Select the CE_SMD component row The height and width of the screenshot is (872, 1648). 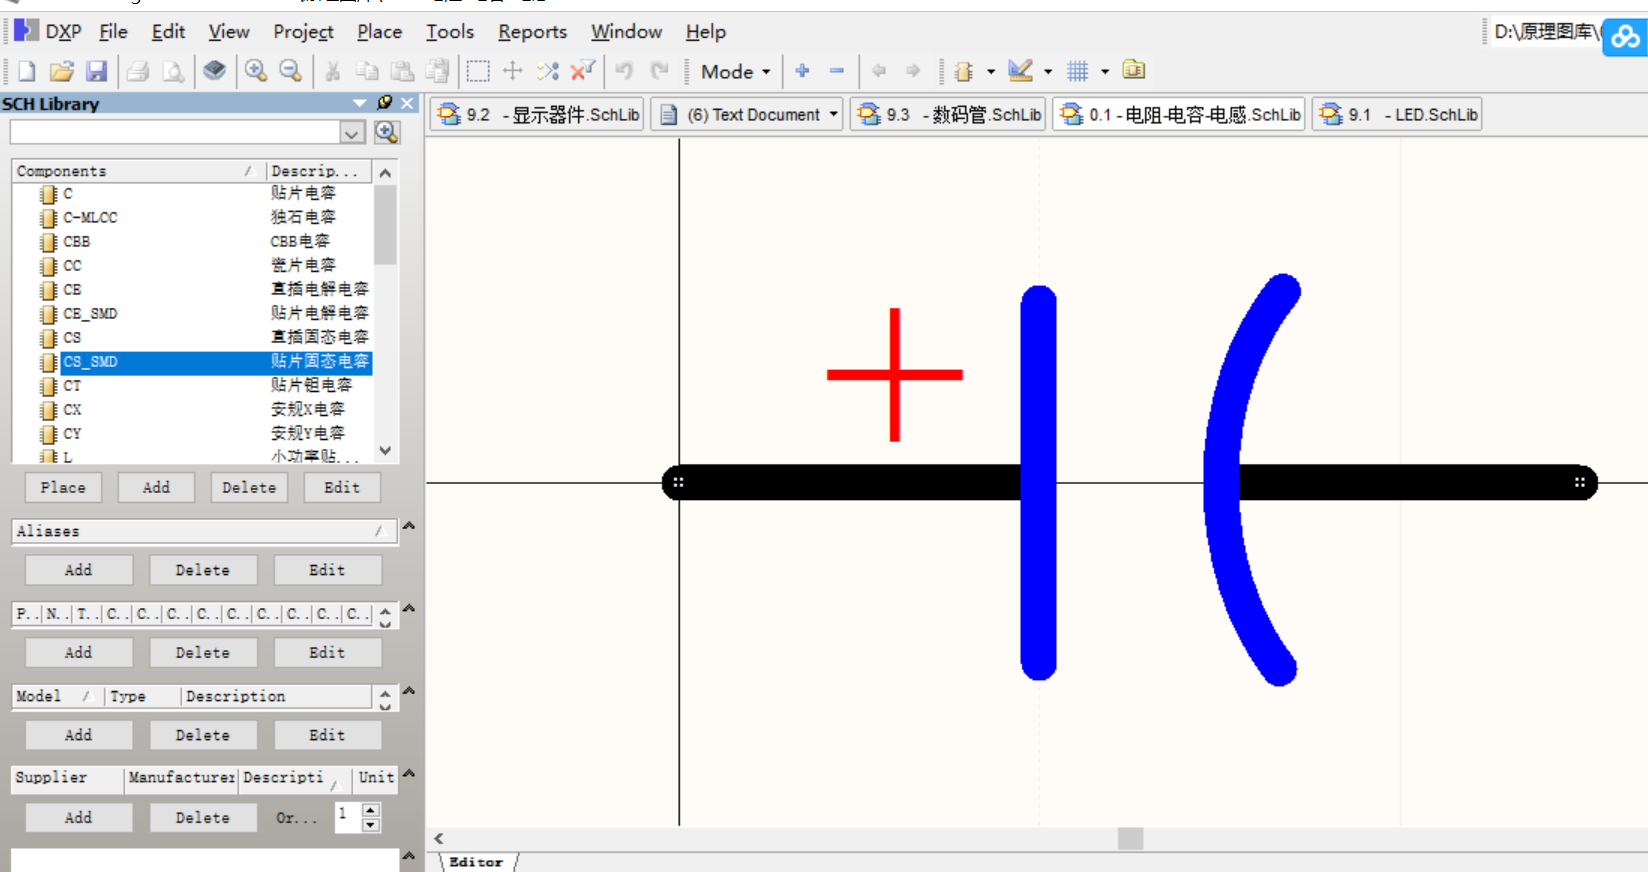pyautogui.click(x=192, y=313)
